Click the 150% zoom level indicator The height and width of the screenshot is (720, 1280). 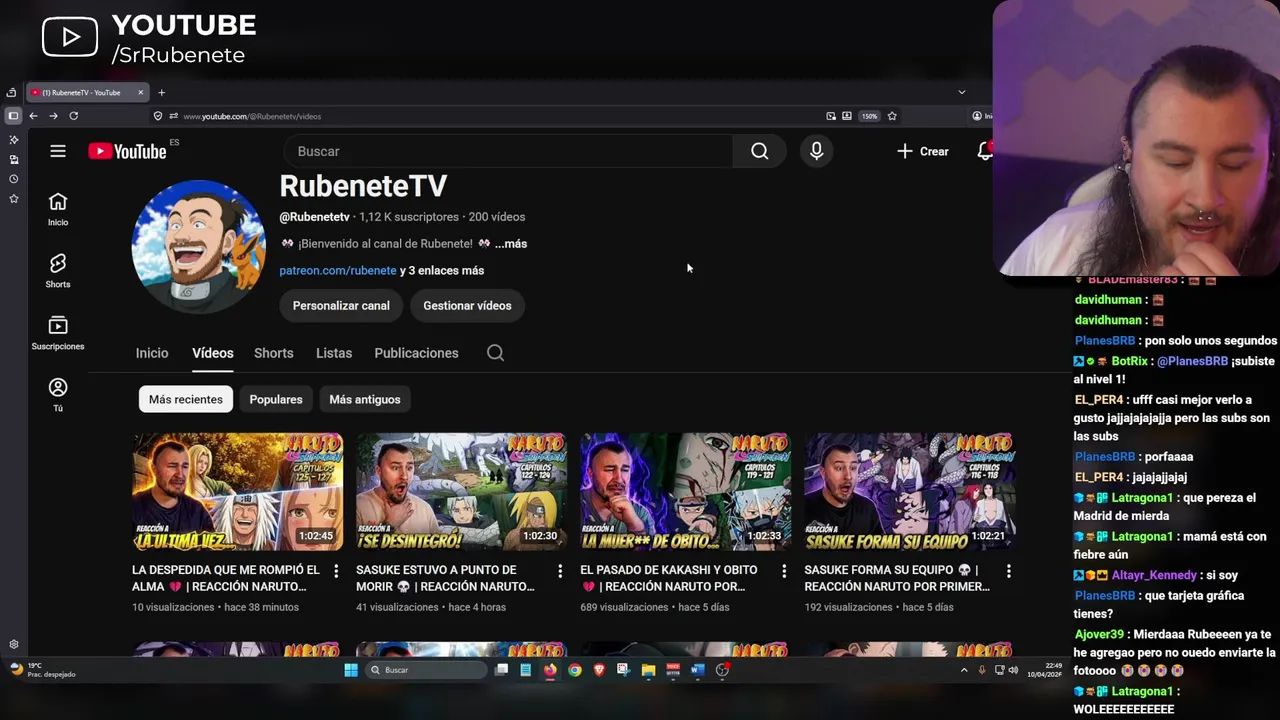click(x=870, y=116)
